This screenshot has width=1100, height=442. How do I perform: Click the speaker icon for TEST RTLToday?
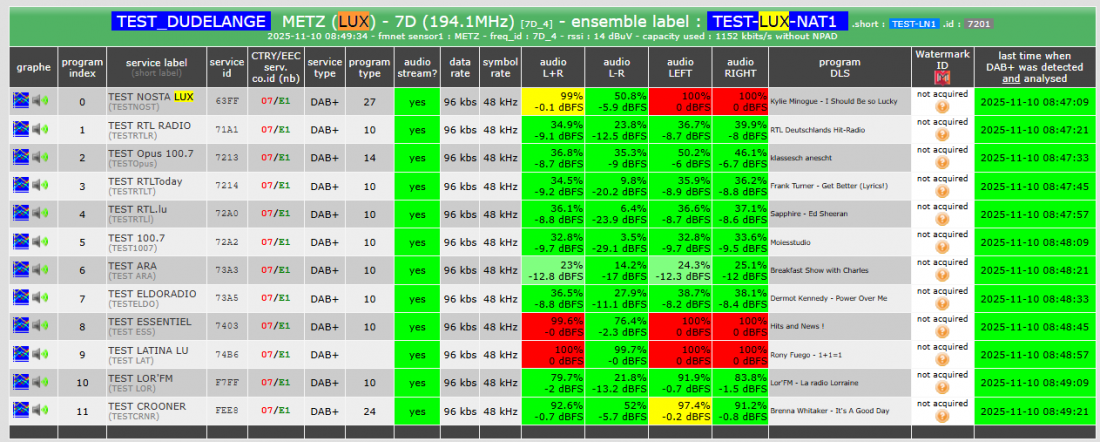[42, 185]
